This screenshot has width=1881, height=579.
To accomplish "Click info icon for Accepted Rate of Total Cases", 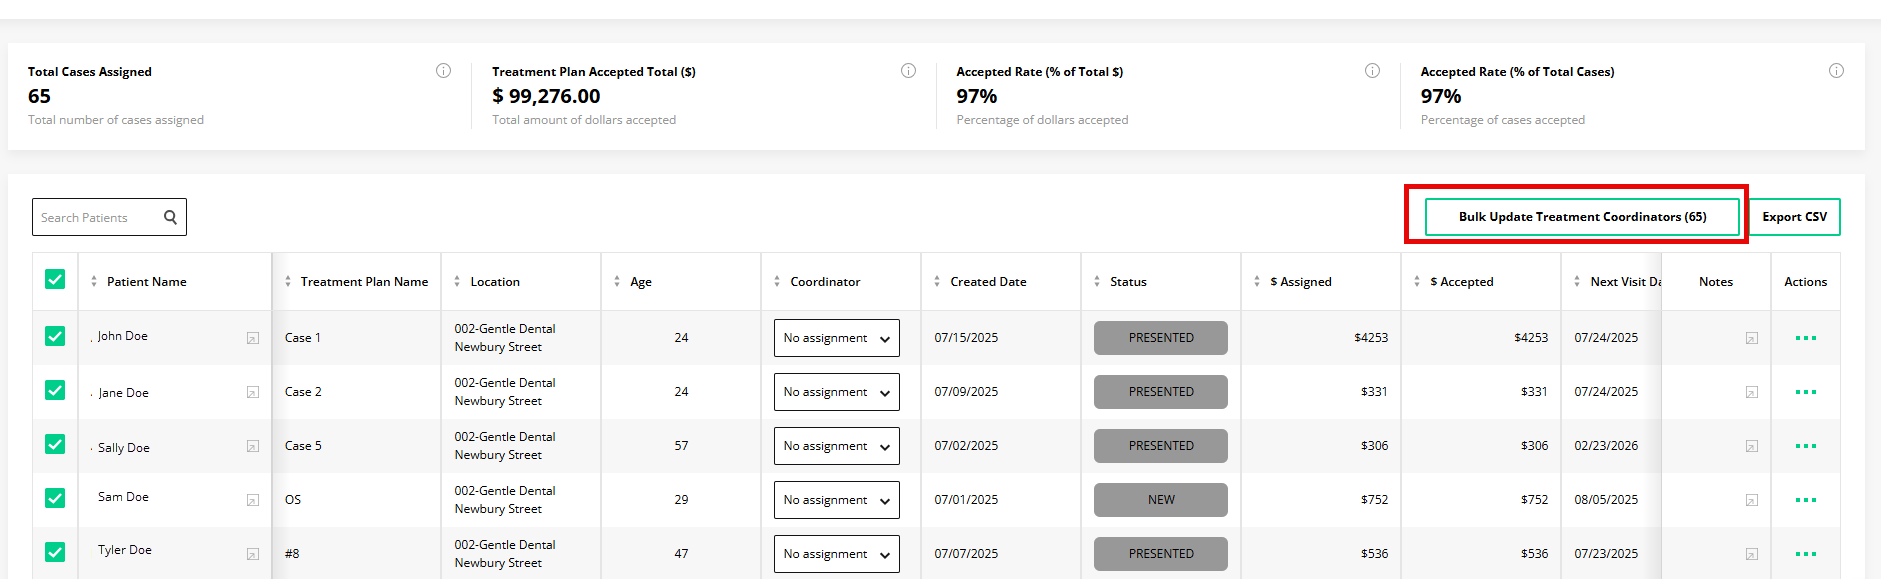I will (x=1836, y=71).
